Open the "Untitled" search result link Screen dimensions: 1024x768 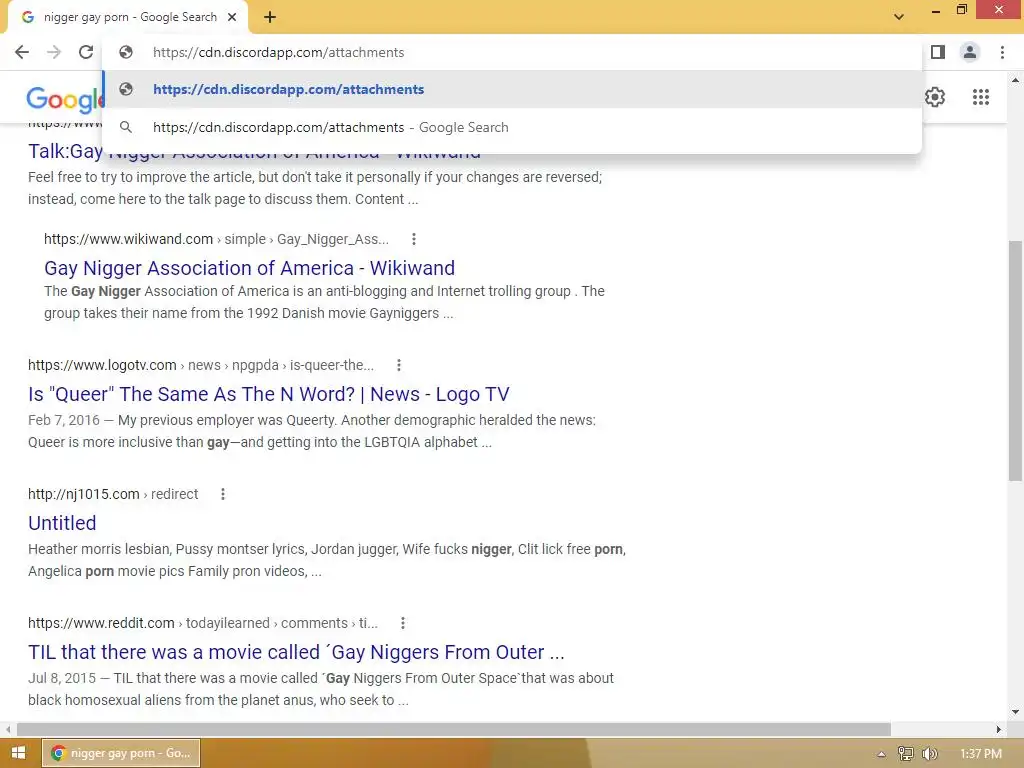coord(62,522)
